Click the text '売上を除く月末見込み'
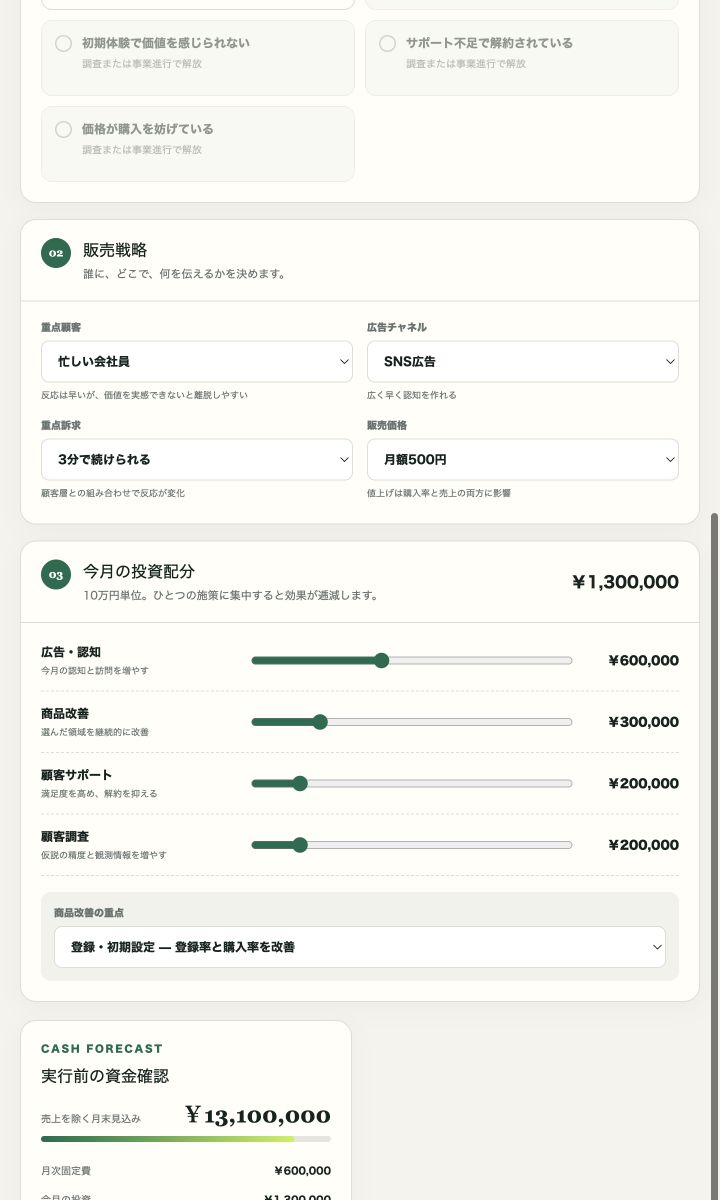This screenshot has height=1200, width=720. [91, 1118]
